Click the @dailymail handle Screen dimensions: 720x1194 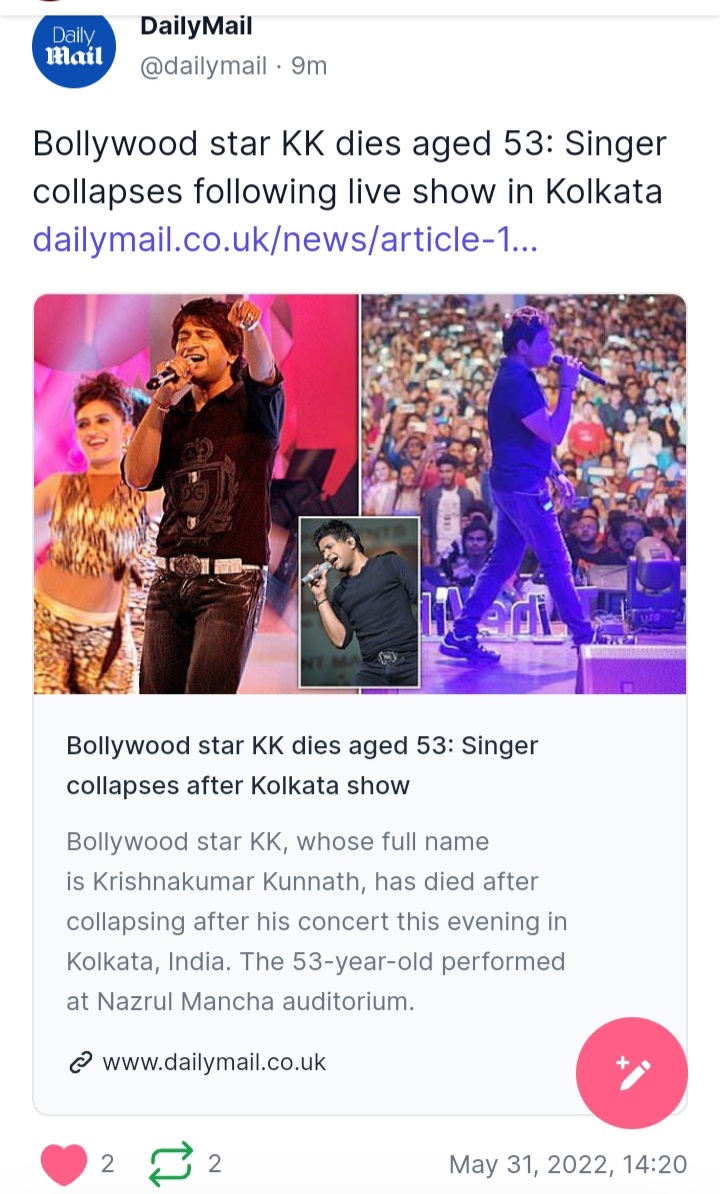[203, 66]
